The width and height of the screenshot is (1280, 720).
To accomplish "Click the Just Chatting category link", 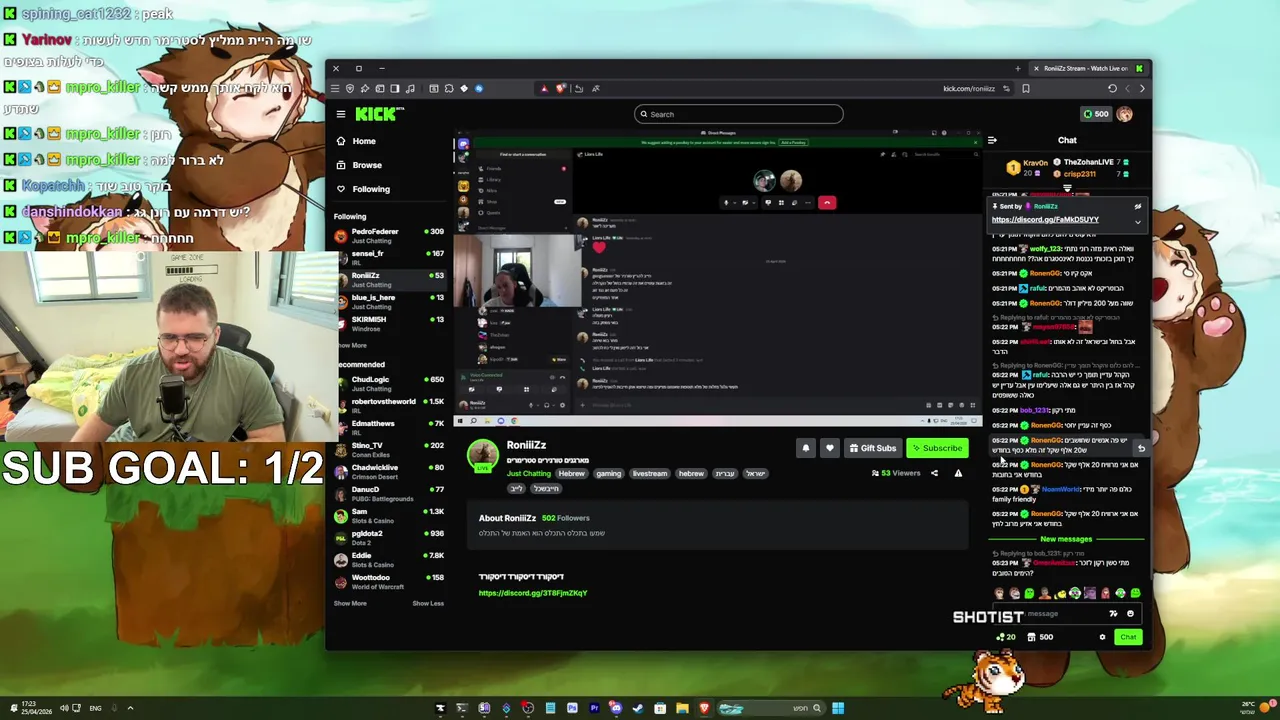I will pyautogui.click(x=529, y=473).
